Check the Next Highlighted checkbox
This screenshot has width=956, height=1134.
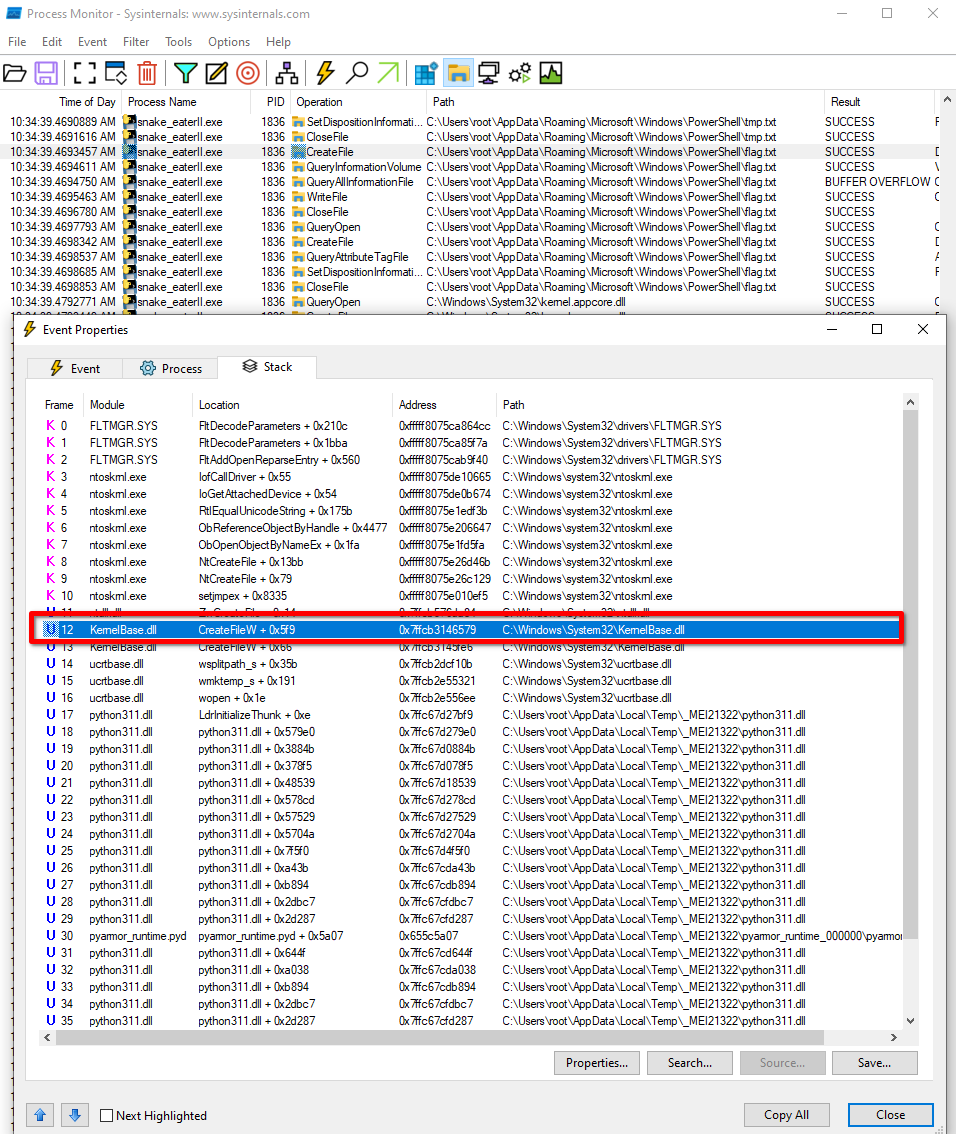(106, 1115)
